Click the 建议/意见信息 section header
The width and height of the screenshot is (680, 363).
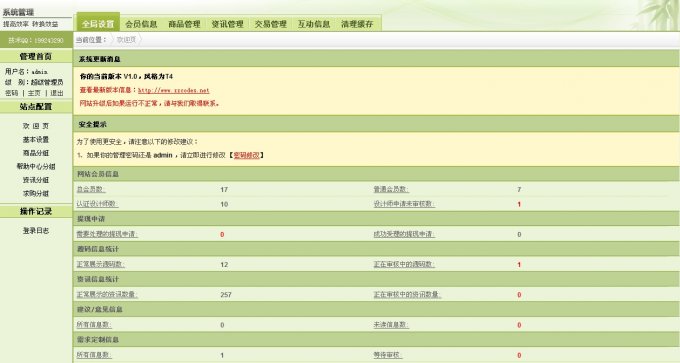pos(376,309)
